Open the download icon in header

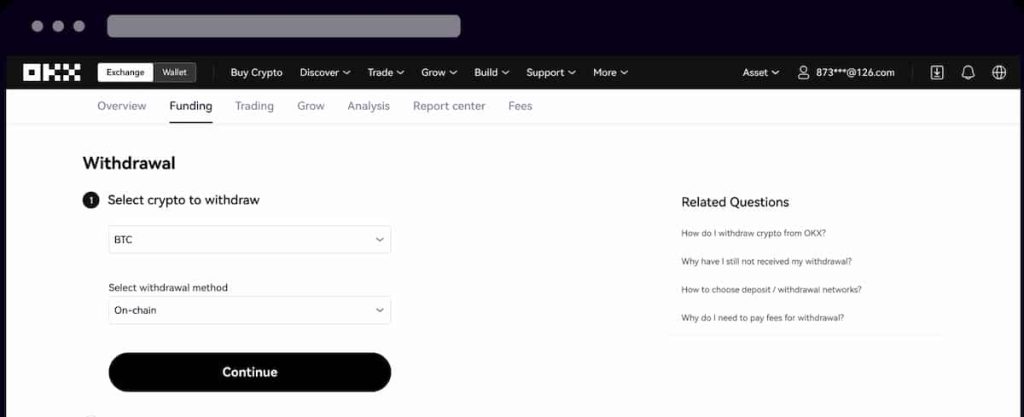coord(937,72)
